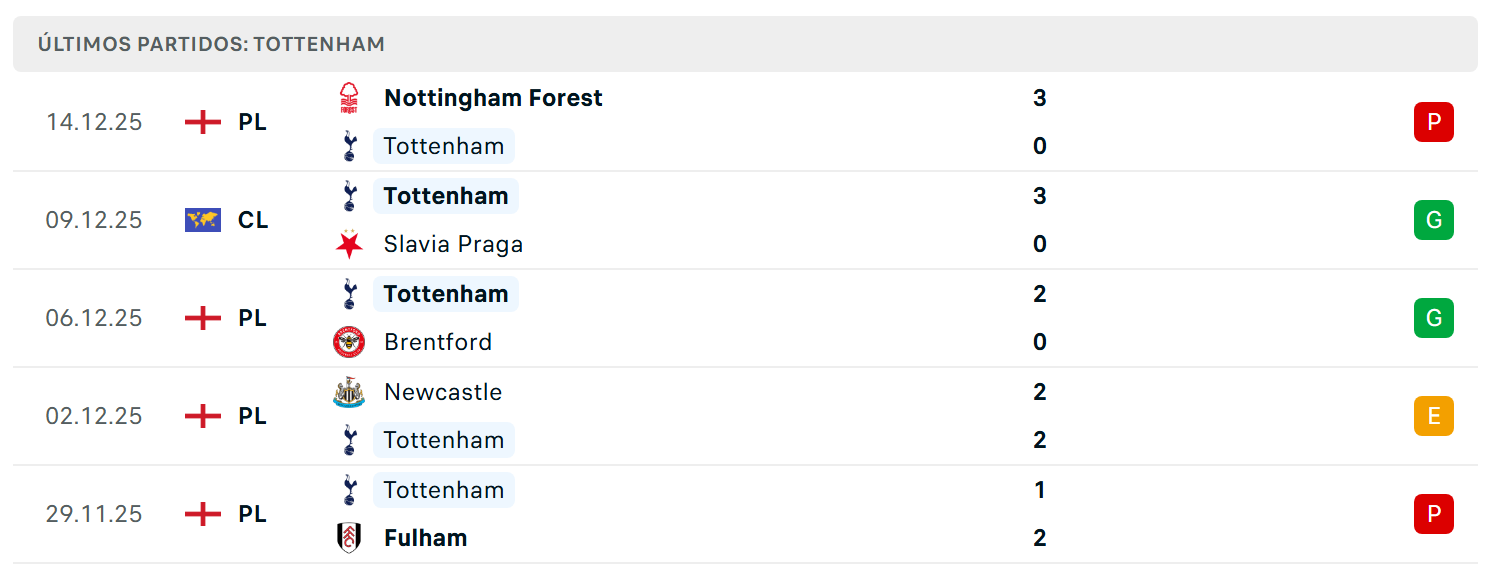Click the Nottingham Forest club crest
Image resolution: width=1493 pixels, height=581 pixels.
349,98
